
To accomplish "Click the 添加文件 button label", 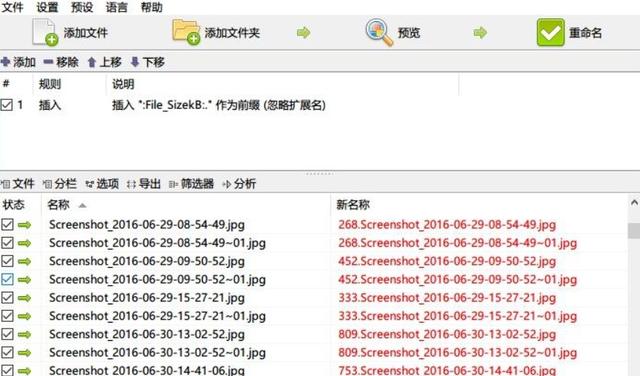I will (86, 33).
